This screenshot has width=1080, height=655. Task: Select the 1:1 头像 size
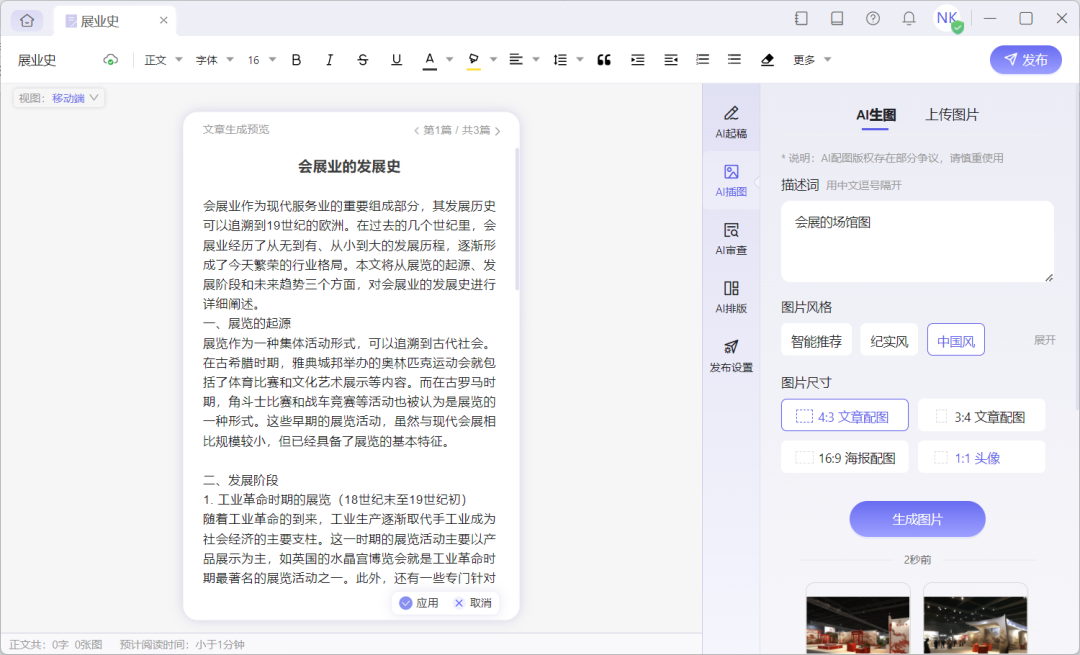(x=982, y=457)
